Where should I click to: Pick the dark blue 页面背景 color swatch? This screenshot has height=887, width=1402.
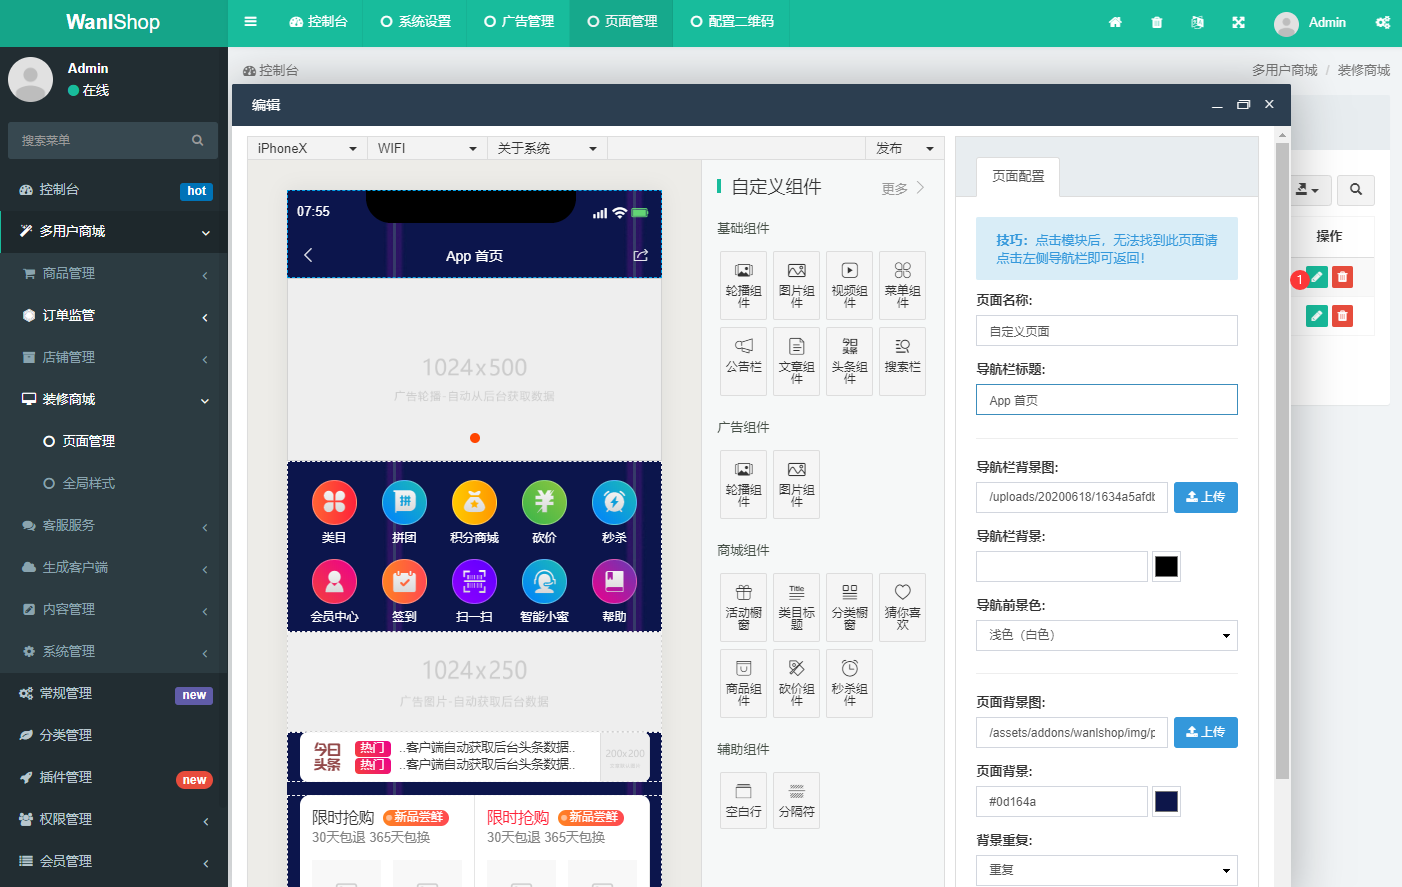coord(1166,801)
